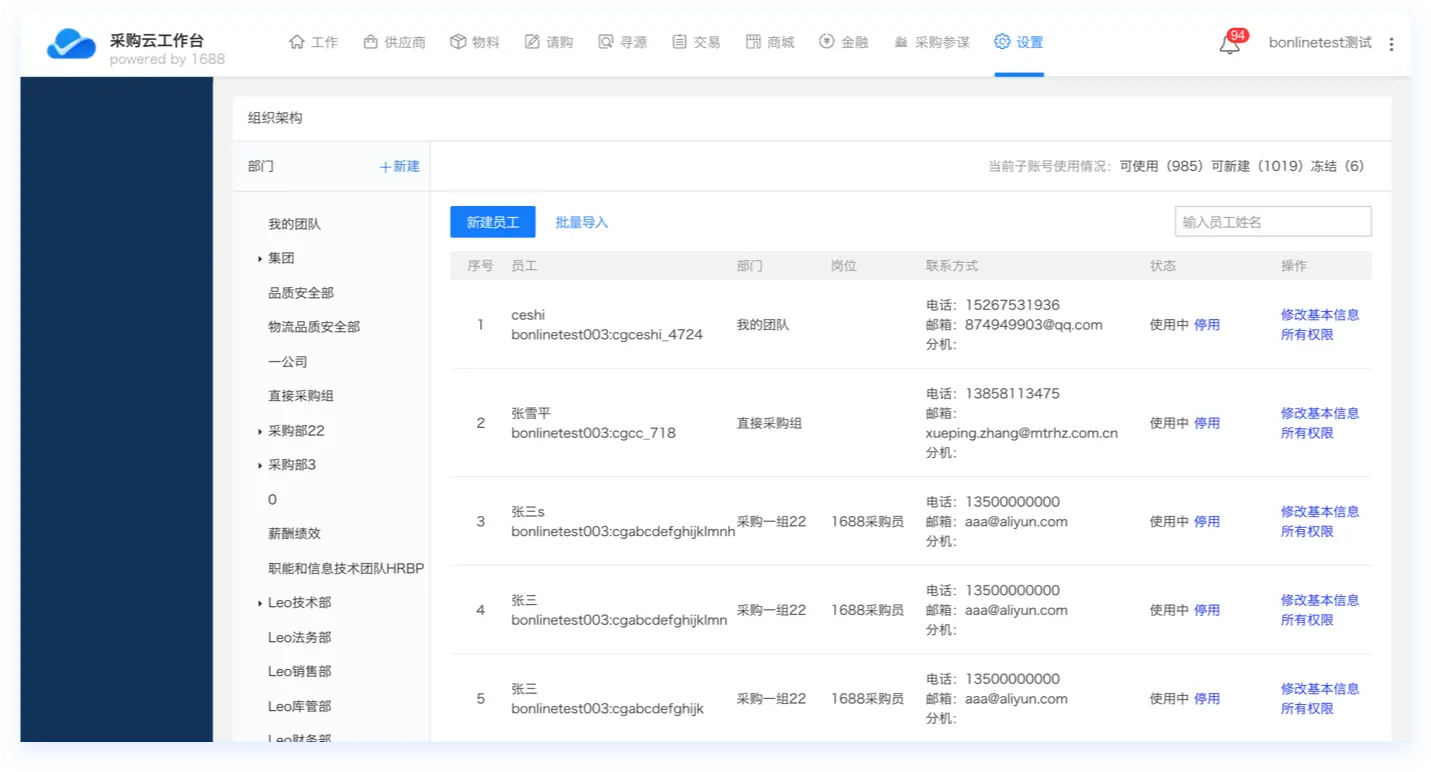The height and width of the screenshot is (772, 1431).
Task: Click the edit icon beside 请购
Action: pyautogui.click(x=532, y=42)
